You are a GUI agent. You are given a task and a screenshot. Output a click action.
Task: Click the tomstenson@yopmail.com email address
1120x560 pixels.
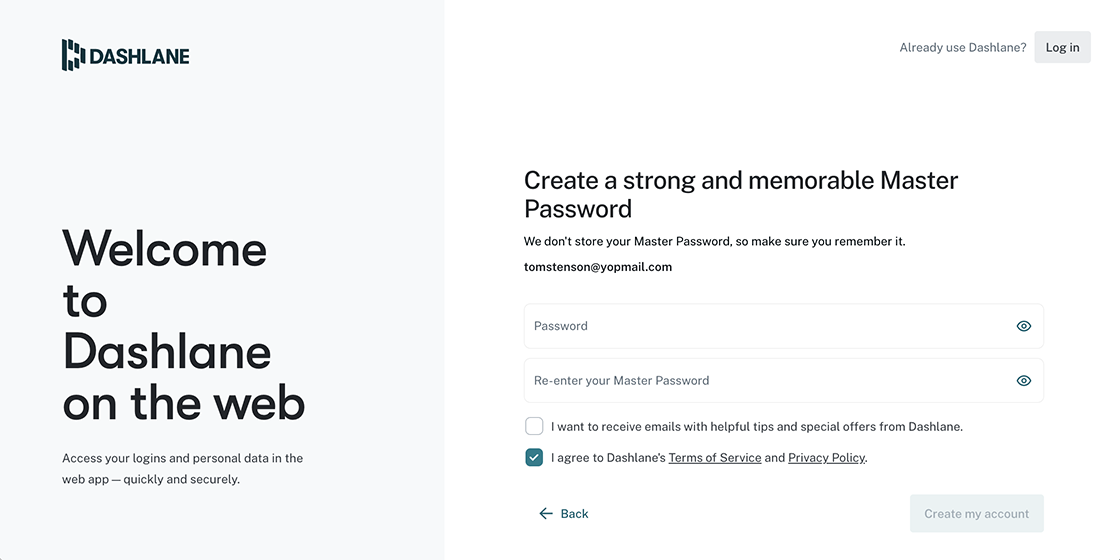click(x=598, y=267)
